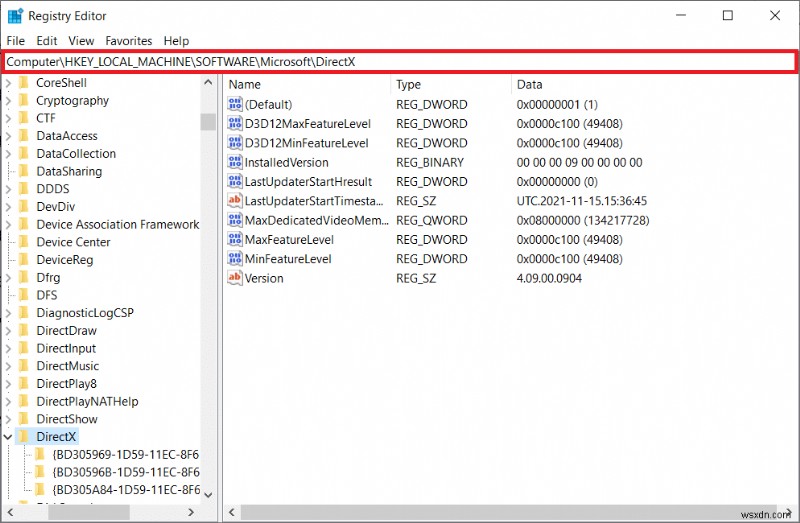Open the View menu
Screen dimensions: 800x523
point(81,41)
